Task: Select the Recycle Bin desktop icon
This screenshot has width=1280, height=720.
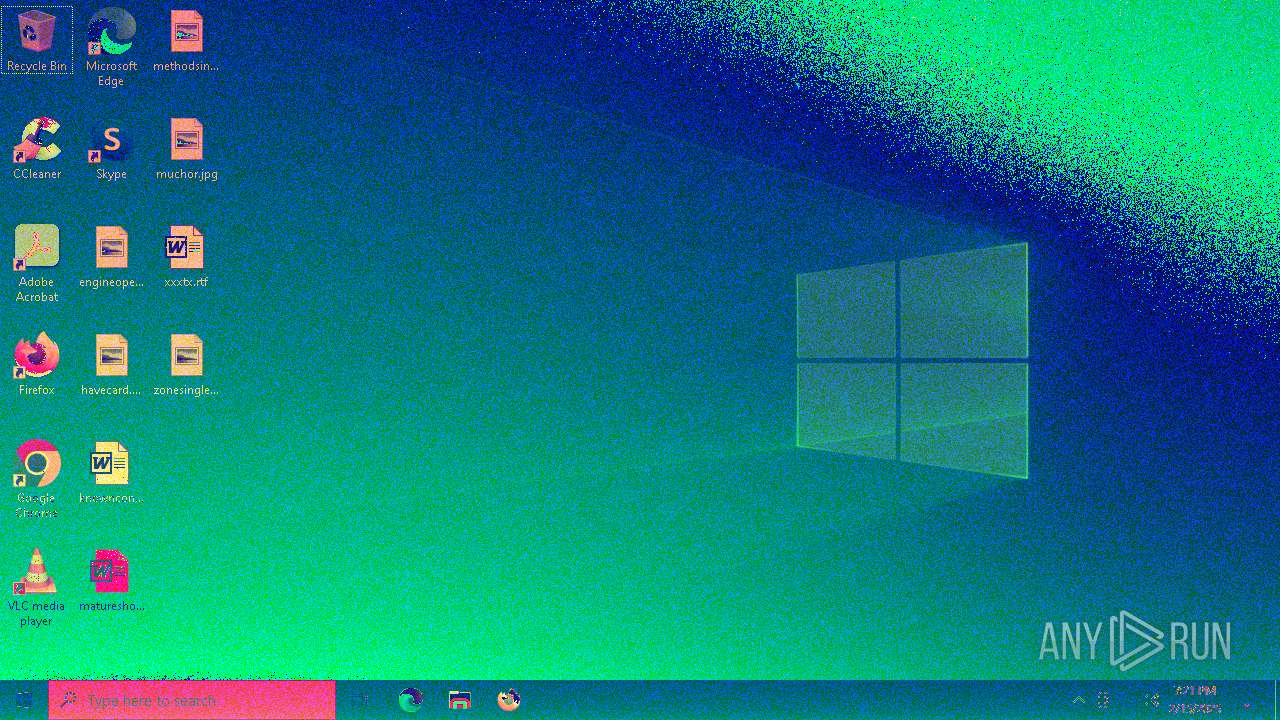Action: [37, 41]
